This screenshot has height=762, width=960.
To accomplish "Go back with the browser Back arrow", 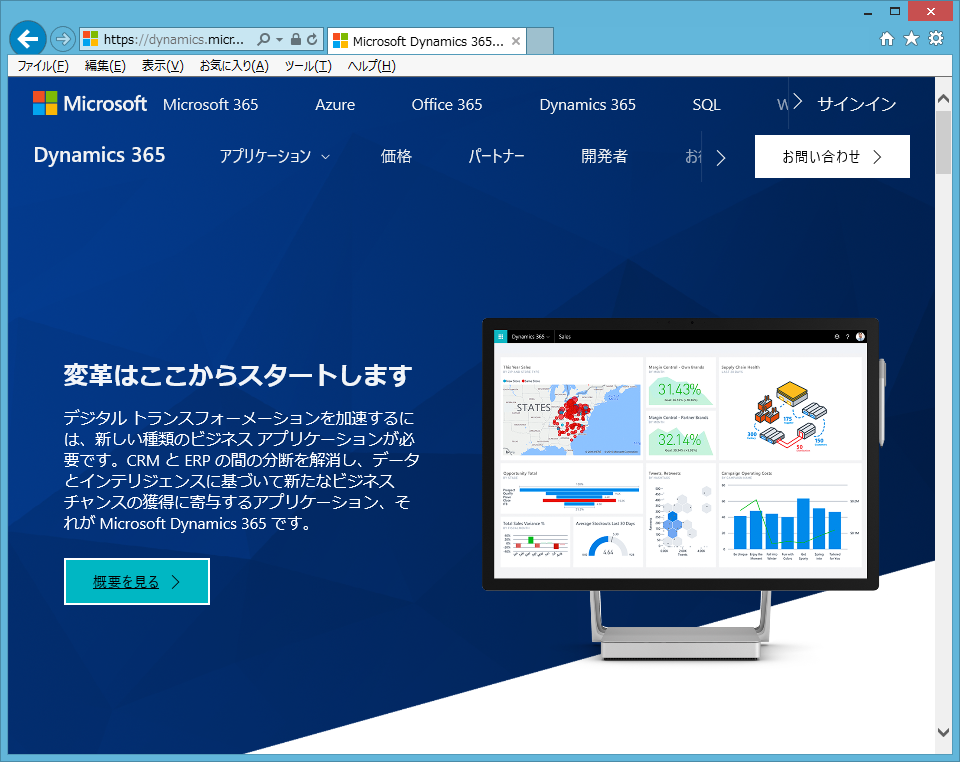I will point(28,39).
